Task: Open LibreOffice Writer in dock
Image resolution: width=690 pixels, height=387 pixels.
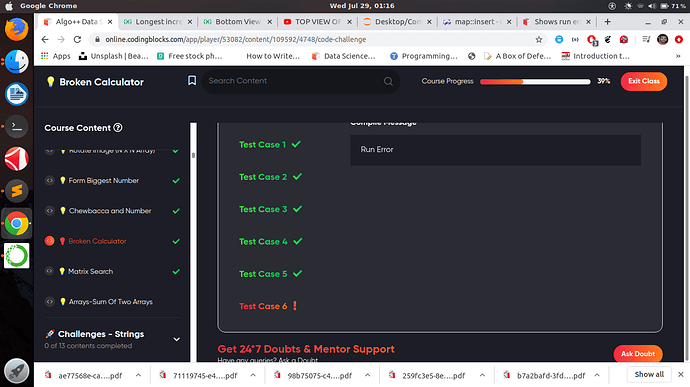Action: [17, 94]
